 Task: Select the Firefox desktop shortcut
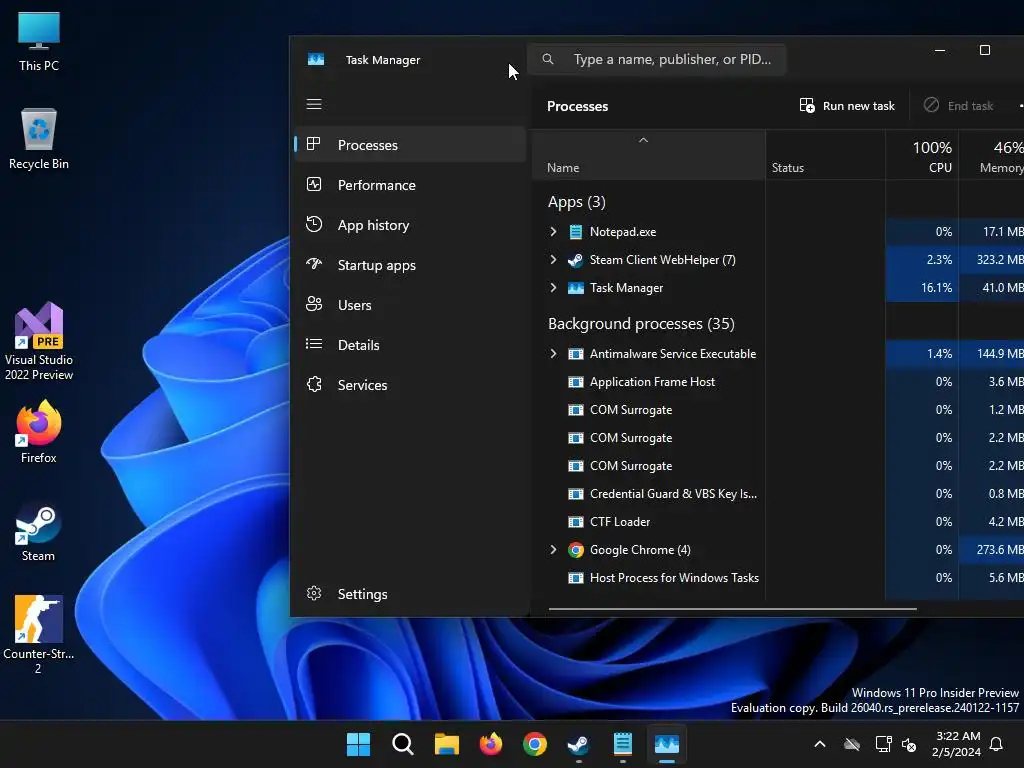tap(39, 432)
